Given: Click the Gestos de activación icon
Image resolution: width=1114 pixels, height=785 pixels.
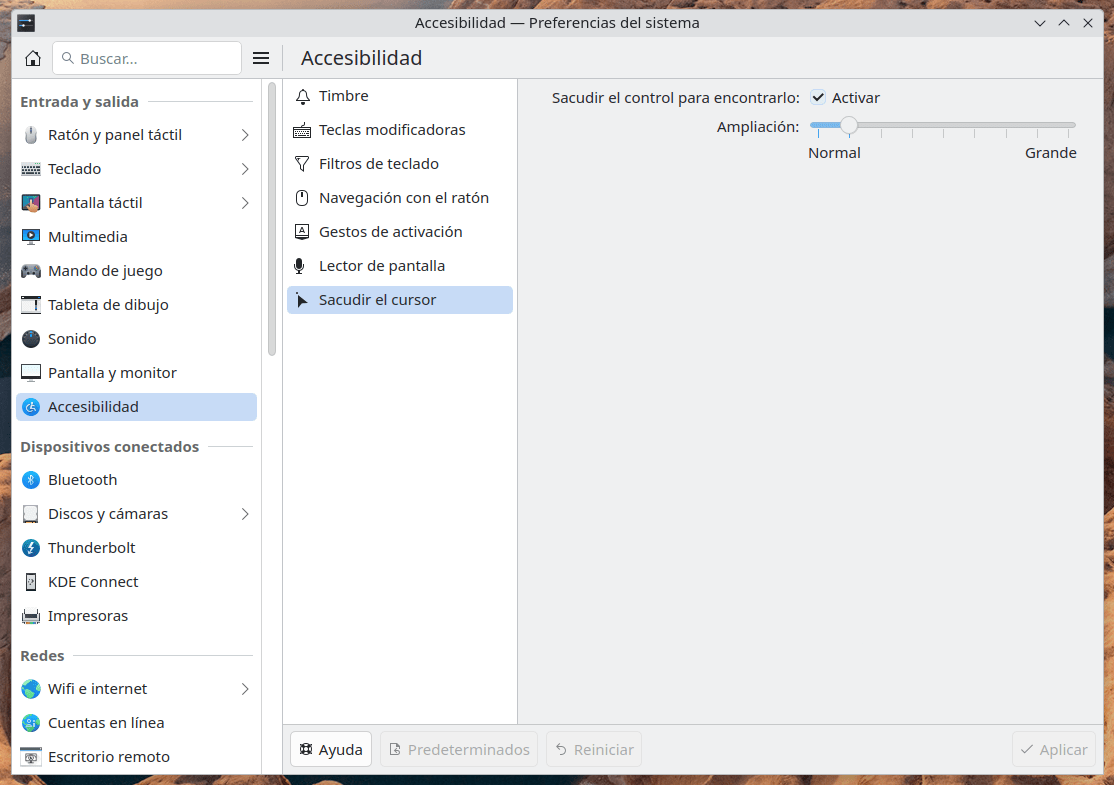Looking at the screenshot, I should click(302, 232).
